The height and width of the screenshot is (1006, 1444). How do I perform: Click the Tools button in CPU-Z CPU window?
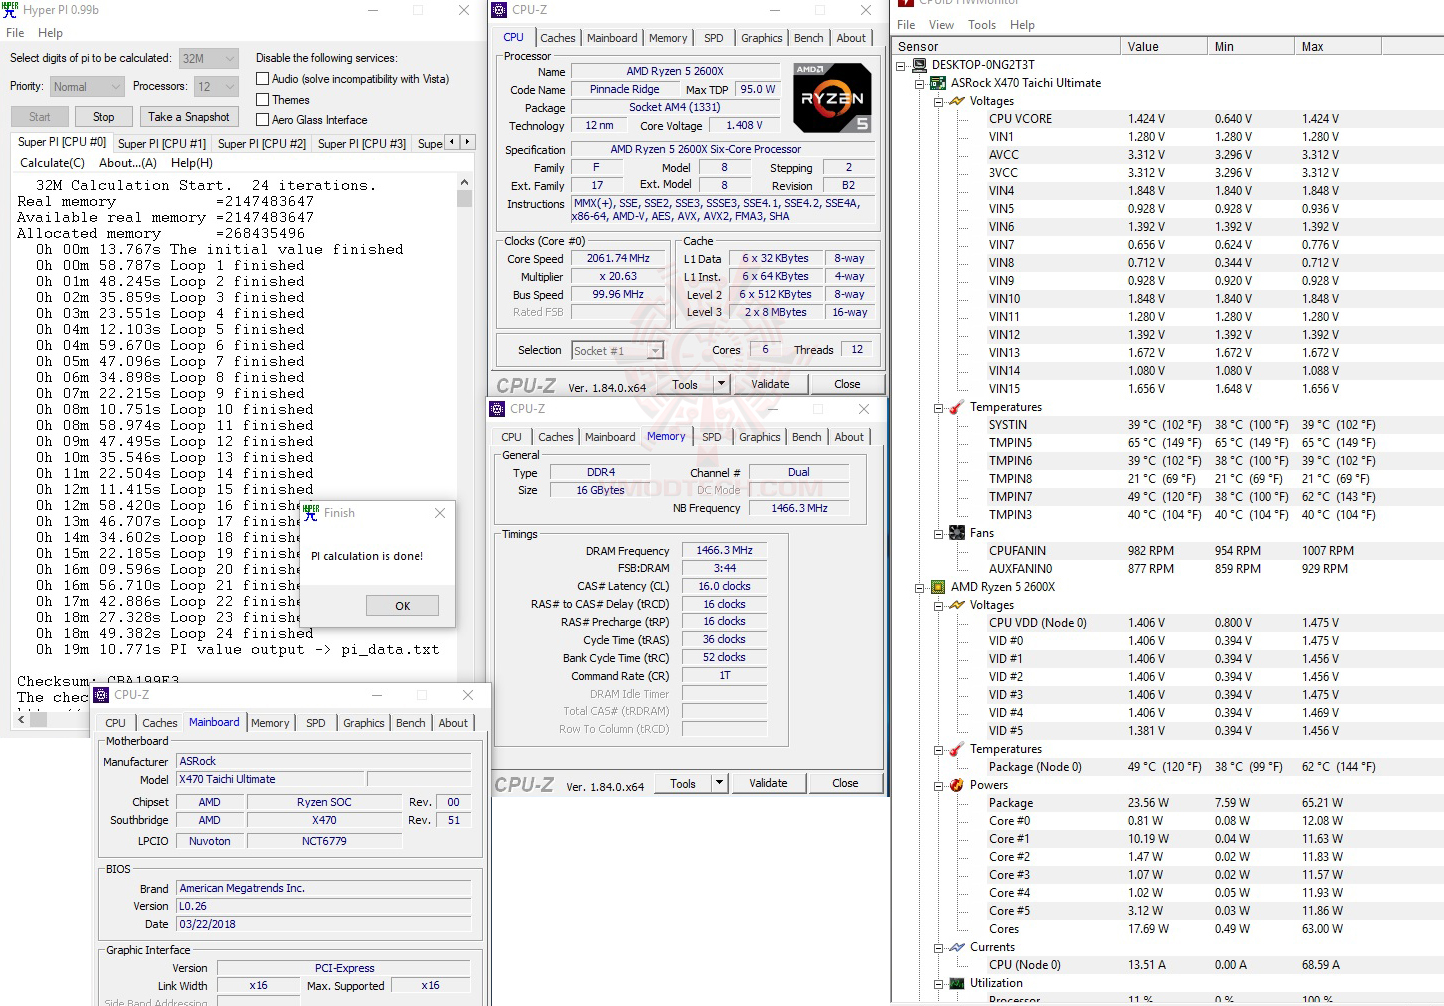point(685,384)
